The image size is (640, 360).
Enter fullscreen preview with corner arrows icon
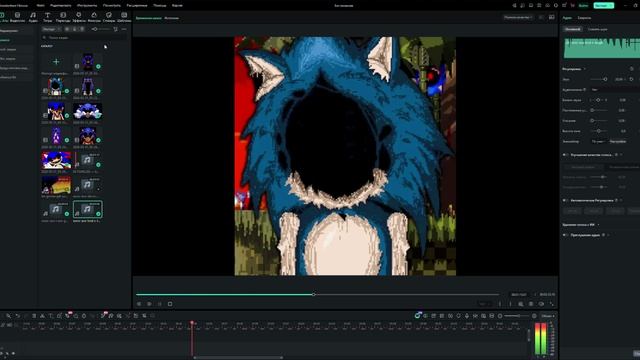tap(552, 304)
